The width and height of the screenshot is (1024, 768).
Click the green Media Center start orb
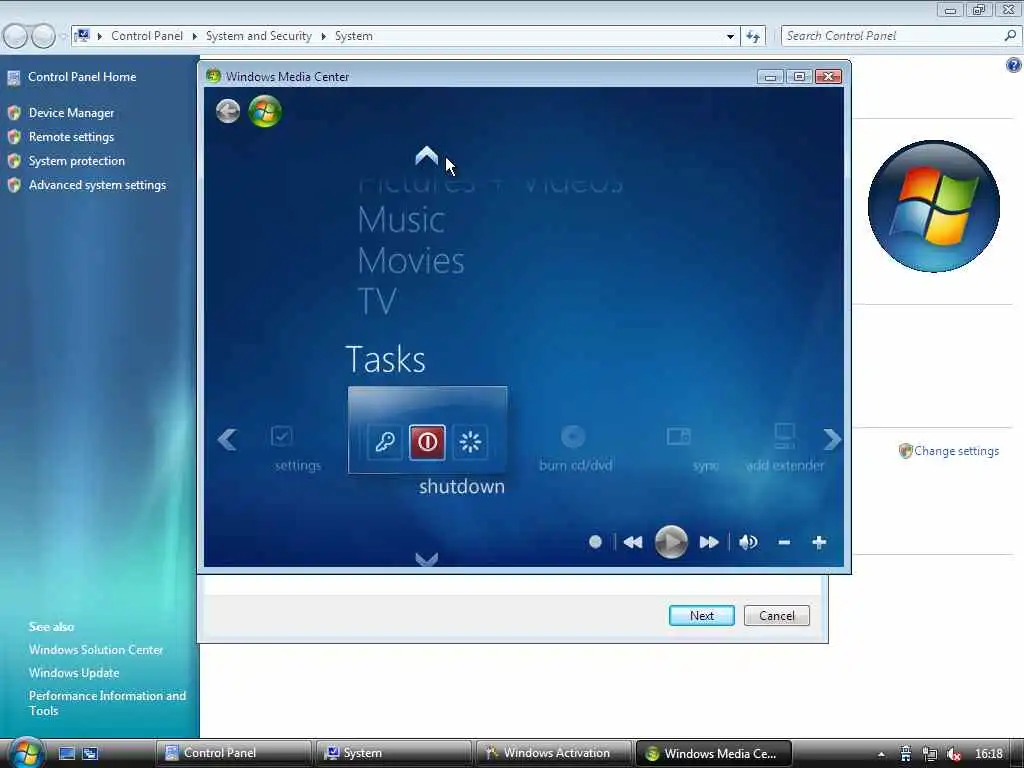tap(265, 111)
